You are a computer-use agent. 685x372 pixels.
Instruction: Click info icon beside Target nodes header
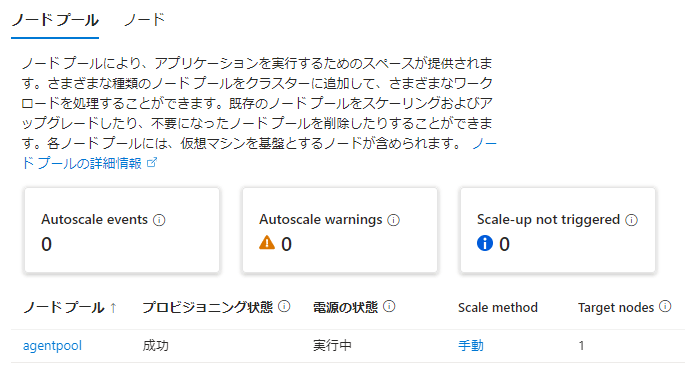(x=665, y=307)
